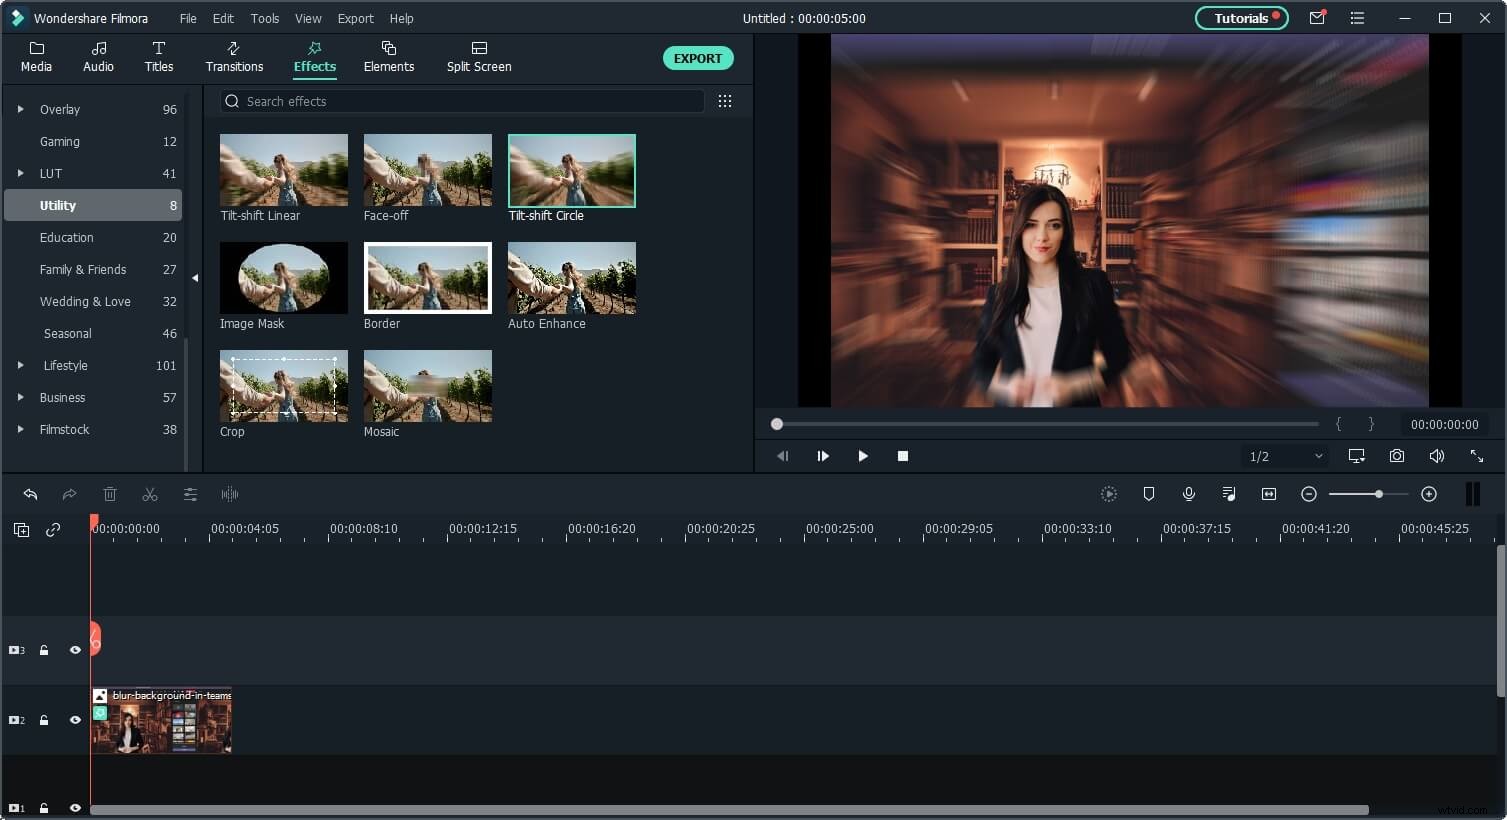Viewport: 1507px width, 820px height.
Task: Record voiceover with the microphone icon
Action: pos(1189,494)
